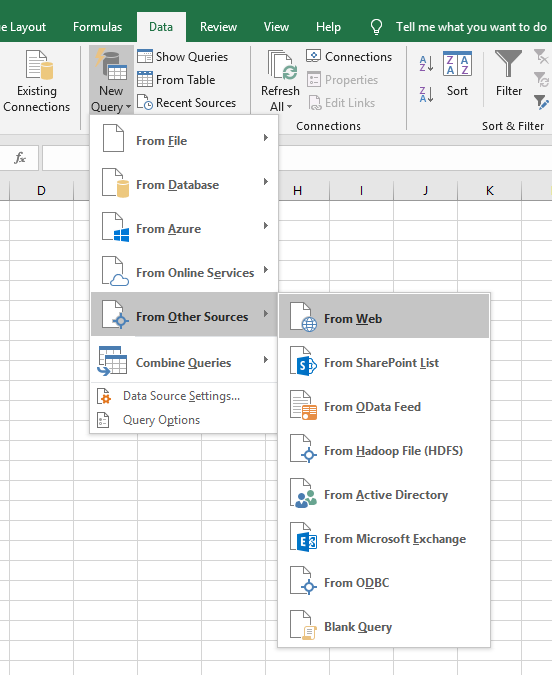Open Refresh All dropdown arrow
Viewport: 552px width, 675px height.
click(289, 106)
